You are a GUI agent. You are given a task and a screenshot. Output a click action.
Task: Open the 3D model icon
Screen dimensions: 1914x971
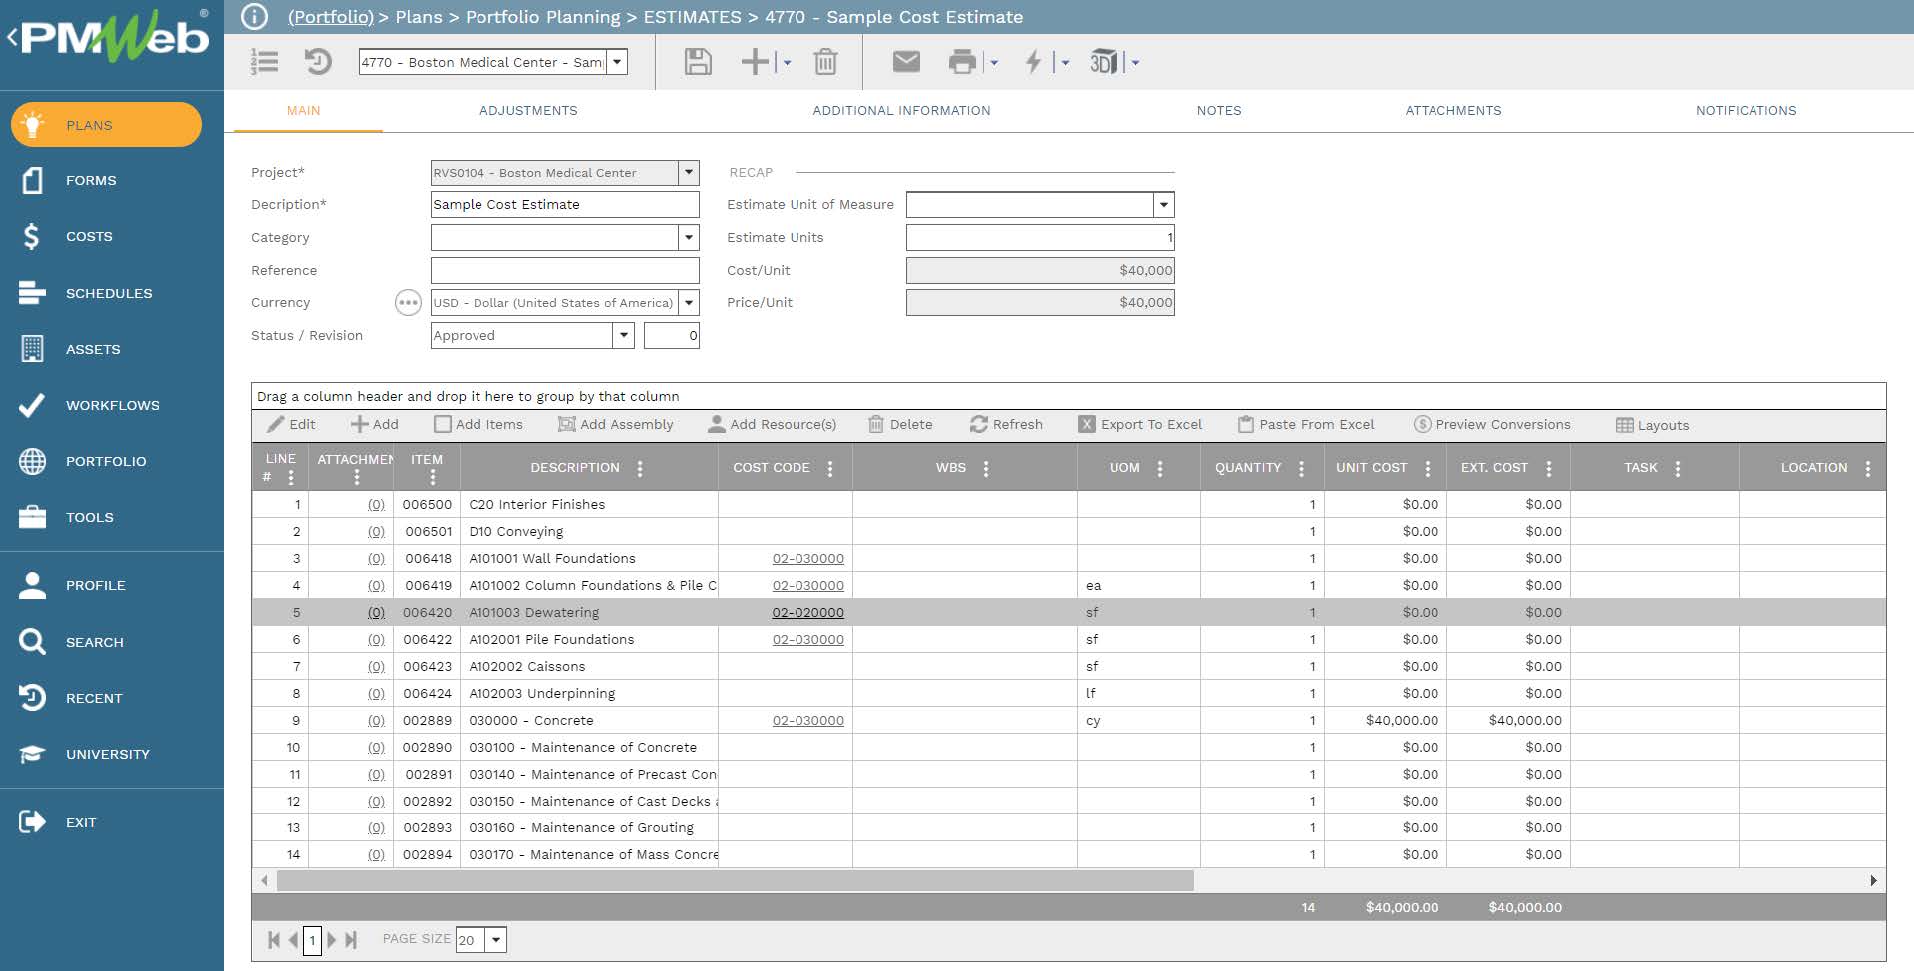(x=1103, y=62)
